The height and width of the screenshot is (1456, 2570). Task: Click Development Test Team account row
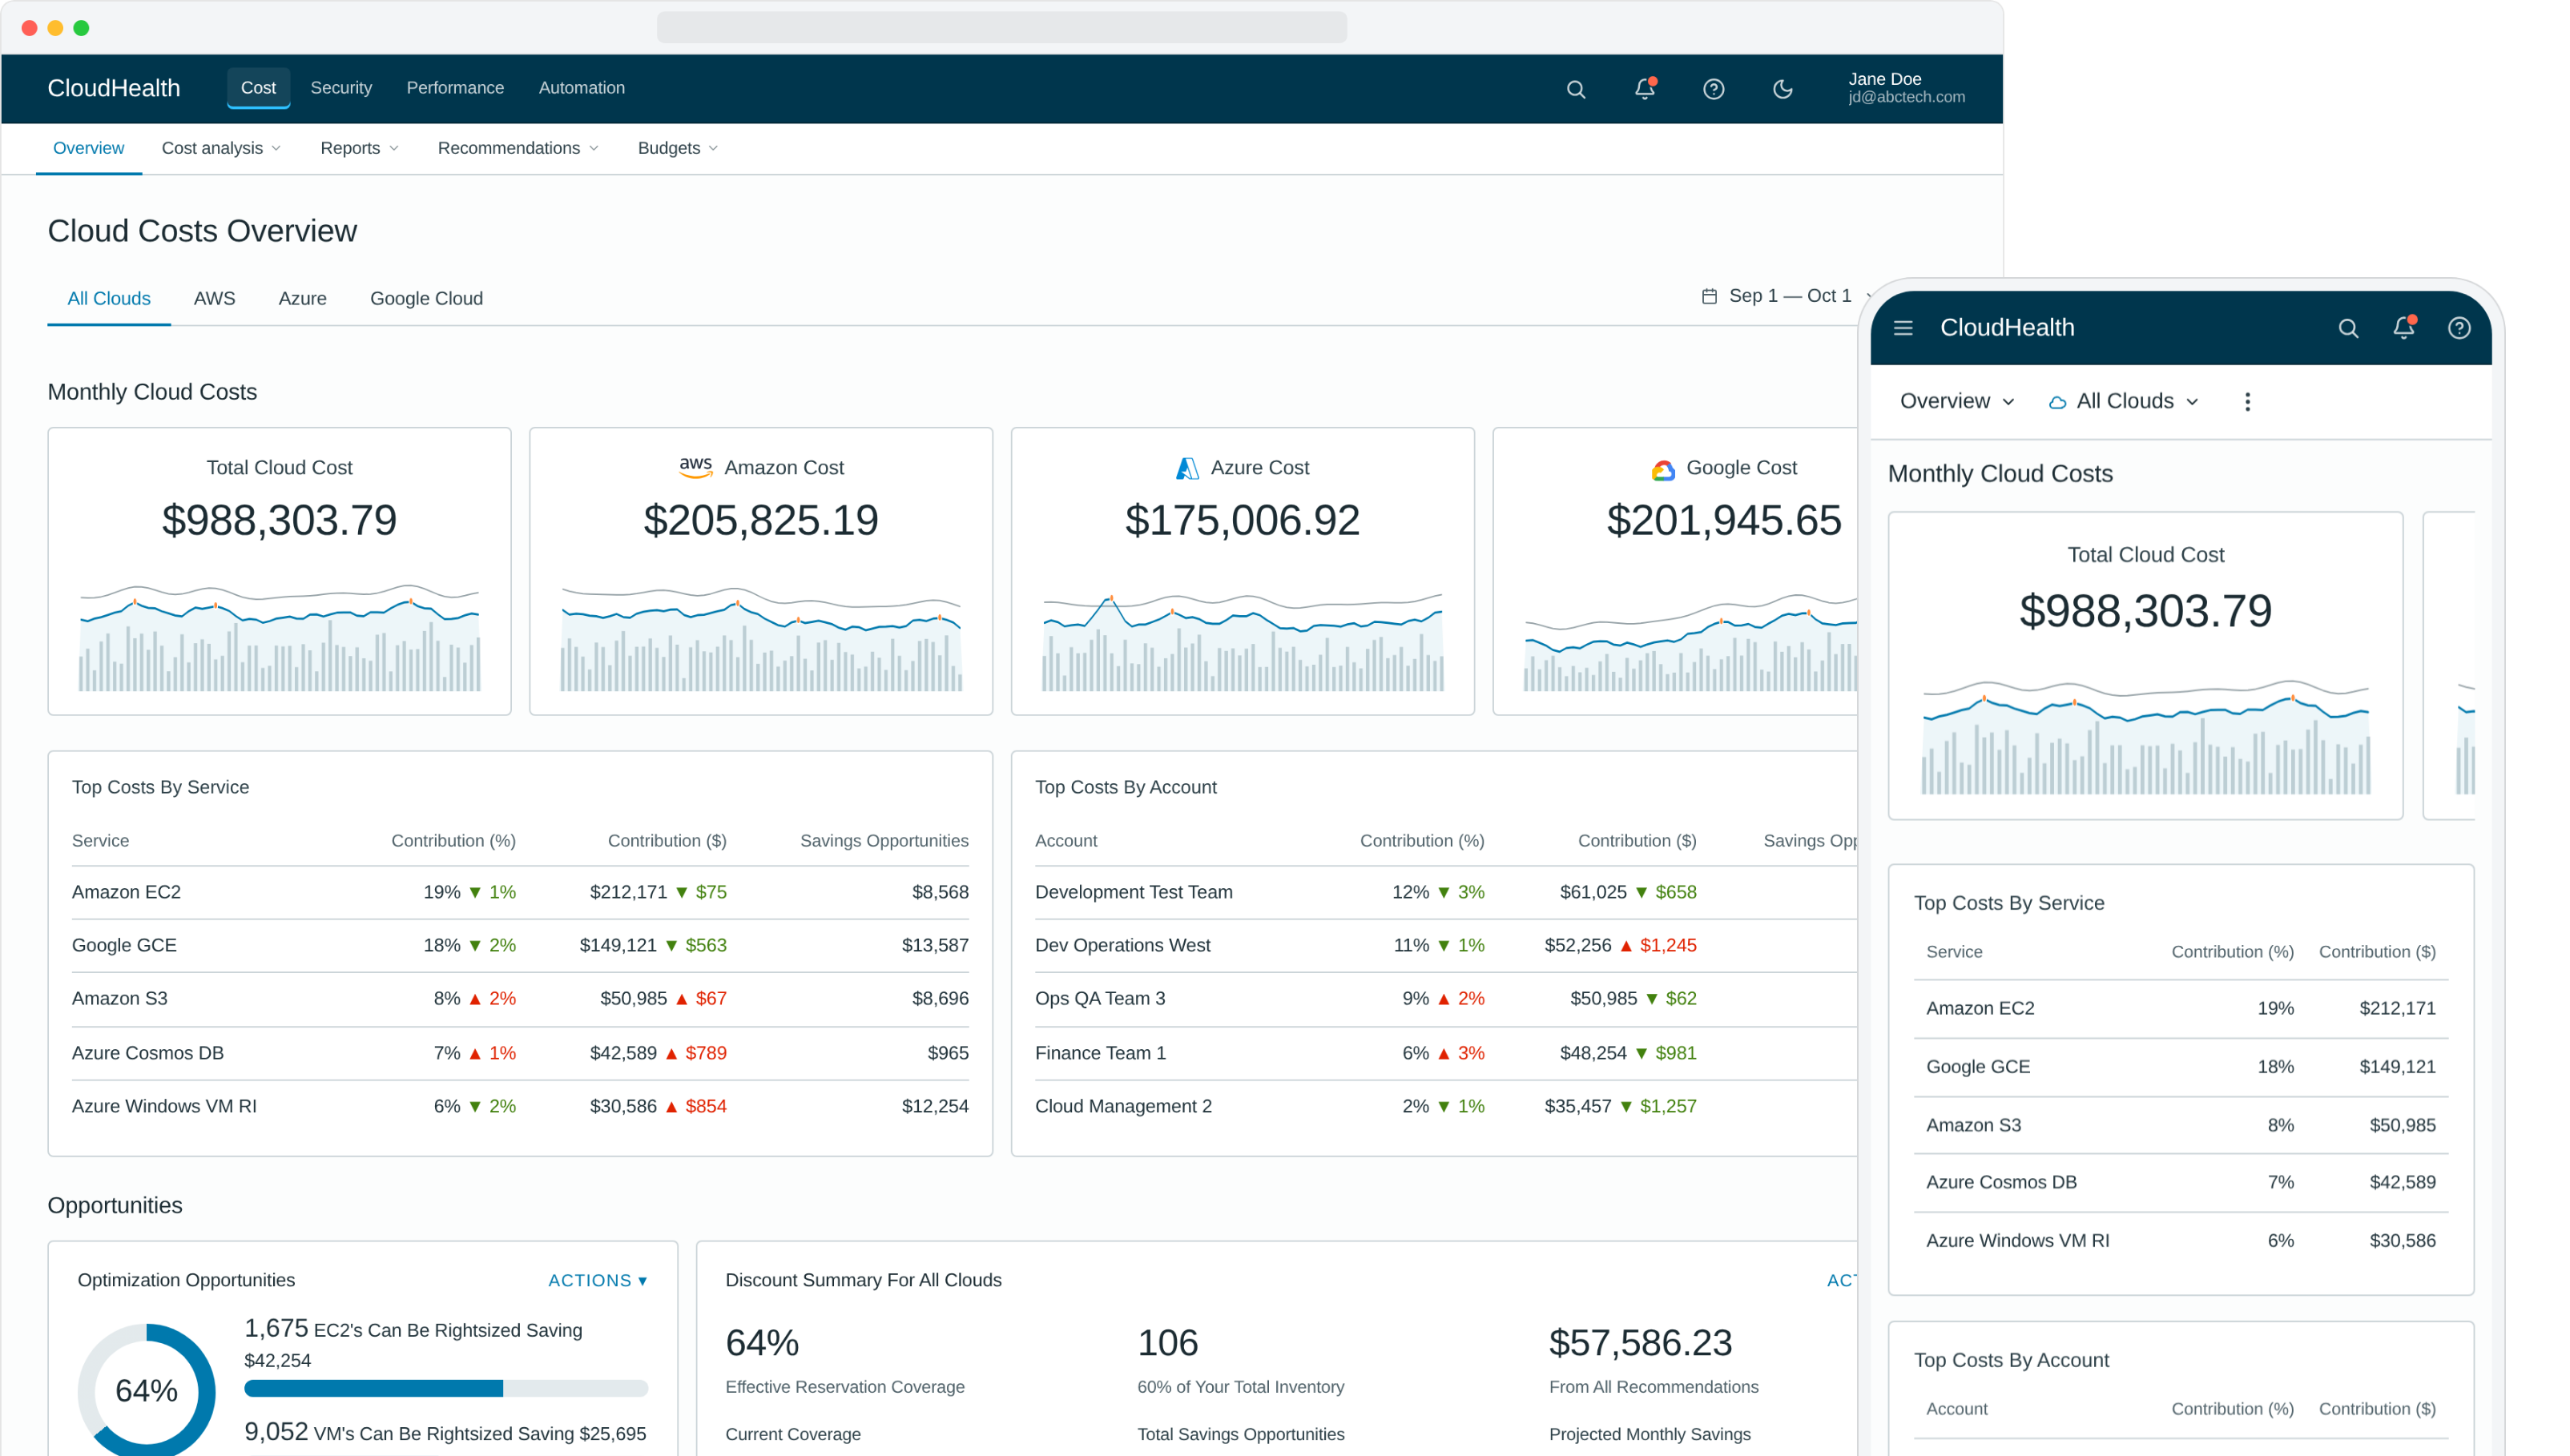point(1445,892)
